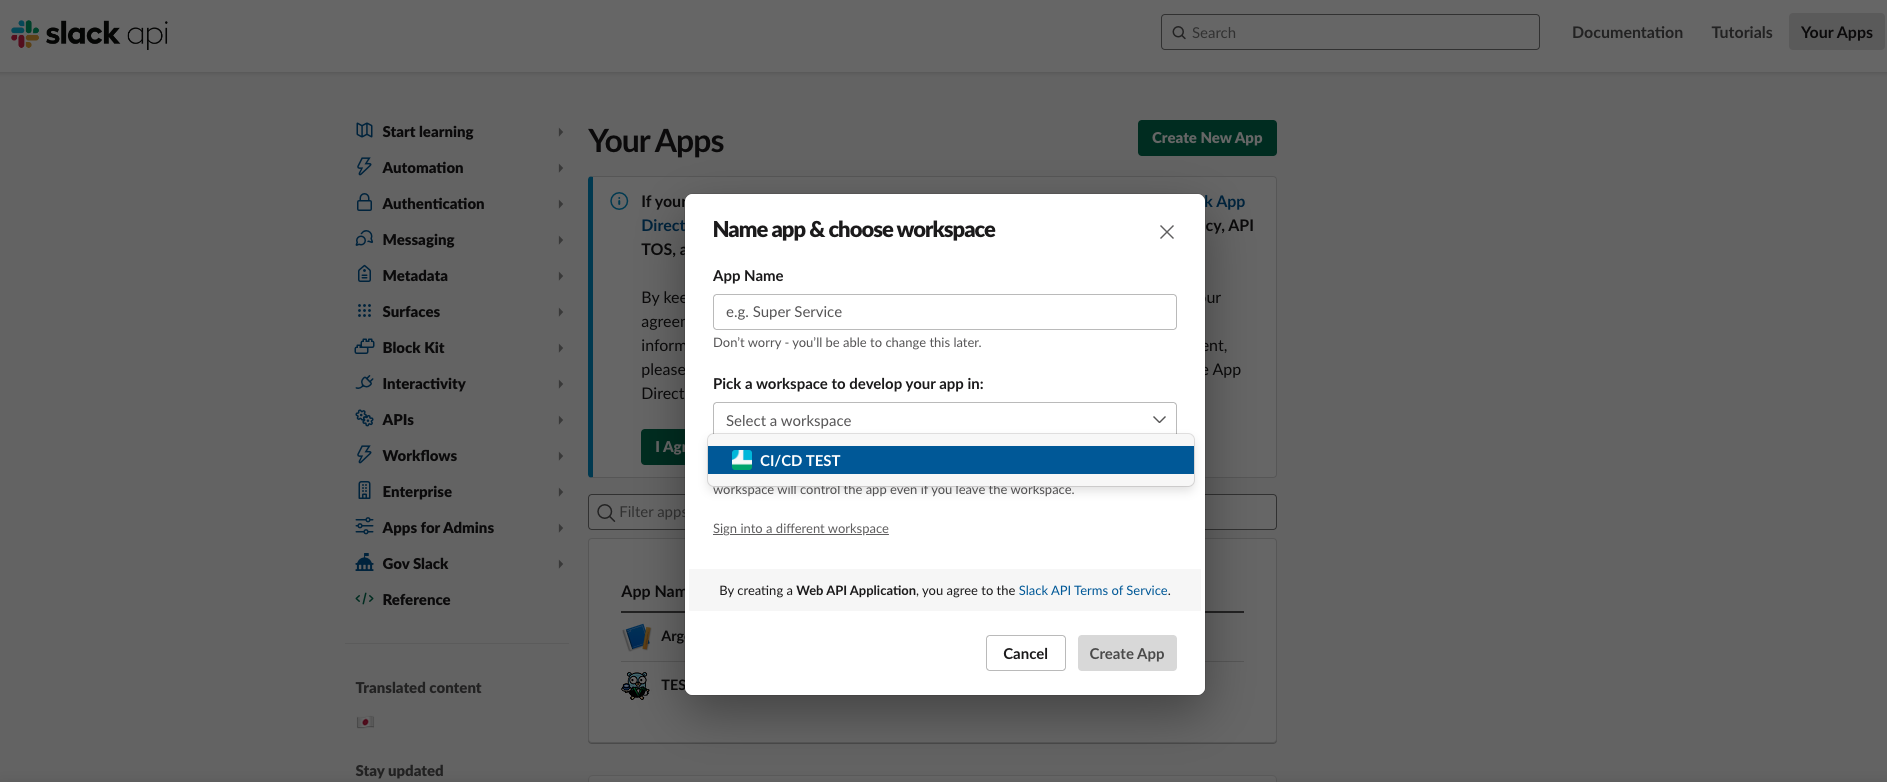Image resolution: width=1887 pixels, height=782 pixels.
Task: Click the info circle icon in notice
Action: (619, 201)
